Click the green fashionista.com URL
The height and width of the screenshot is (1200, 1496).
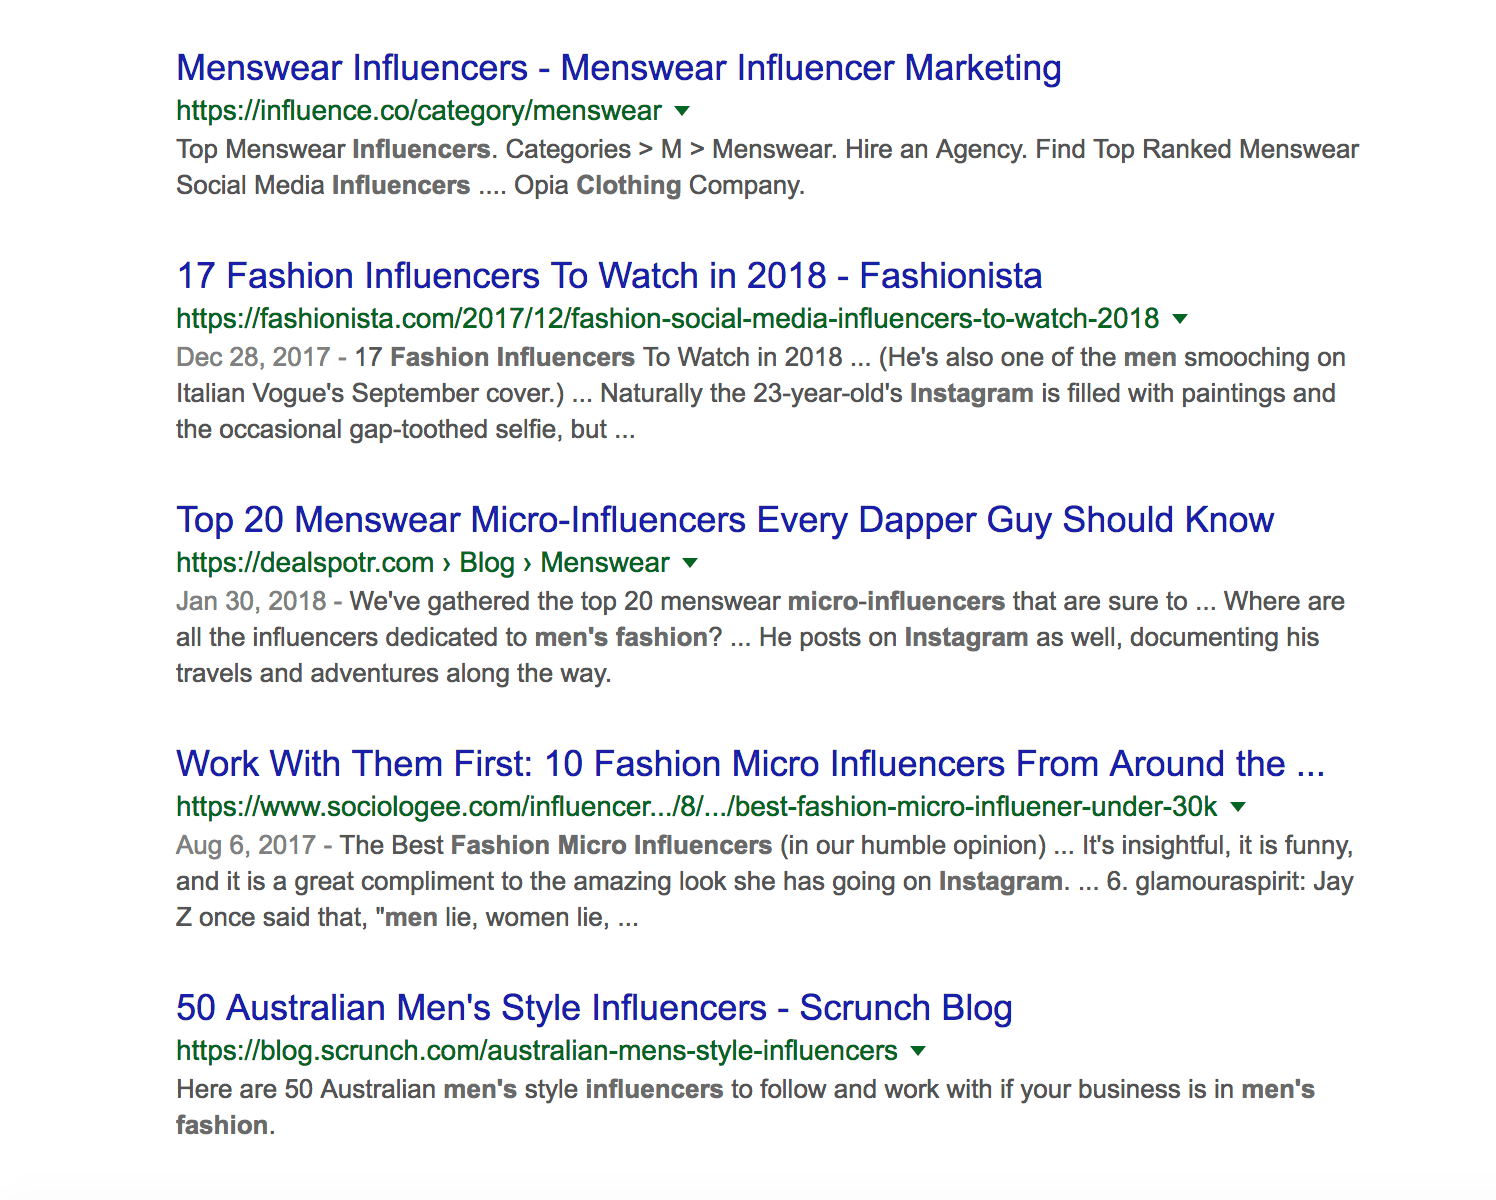(x=667, y=319)
